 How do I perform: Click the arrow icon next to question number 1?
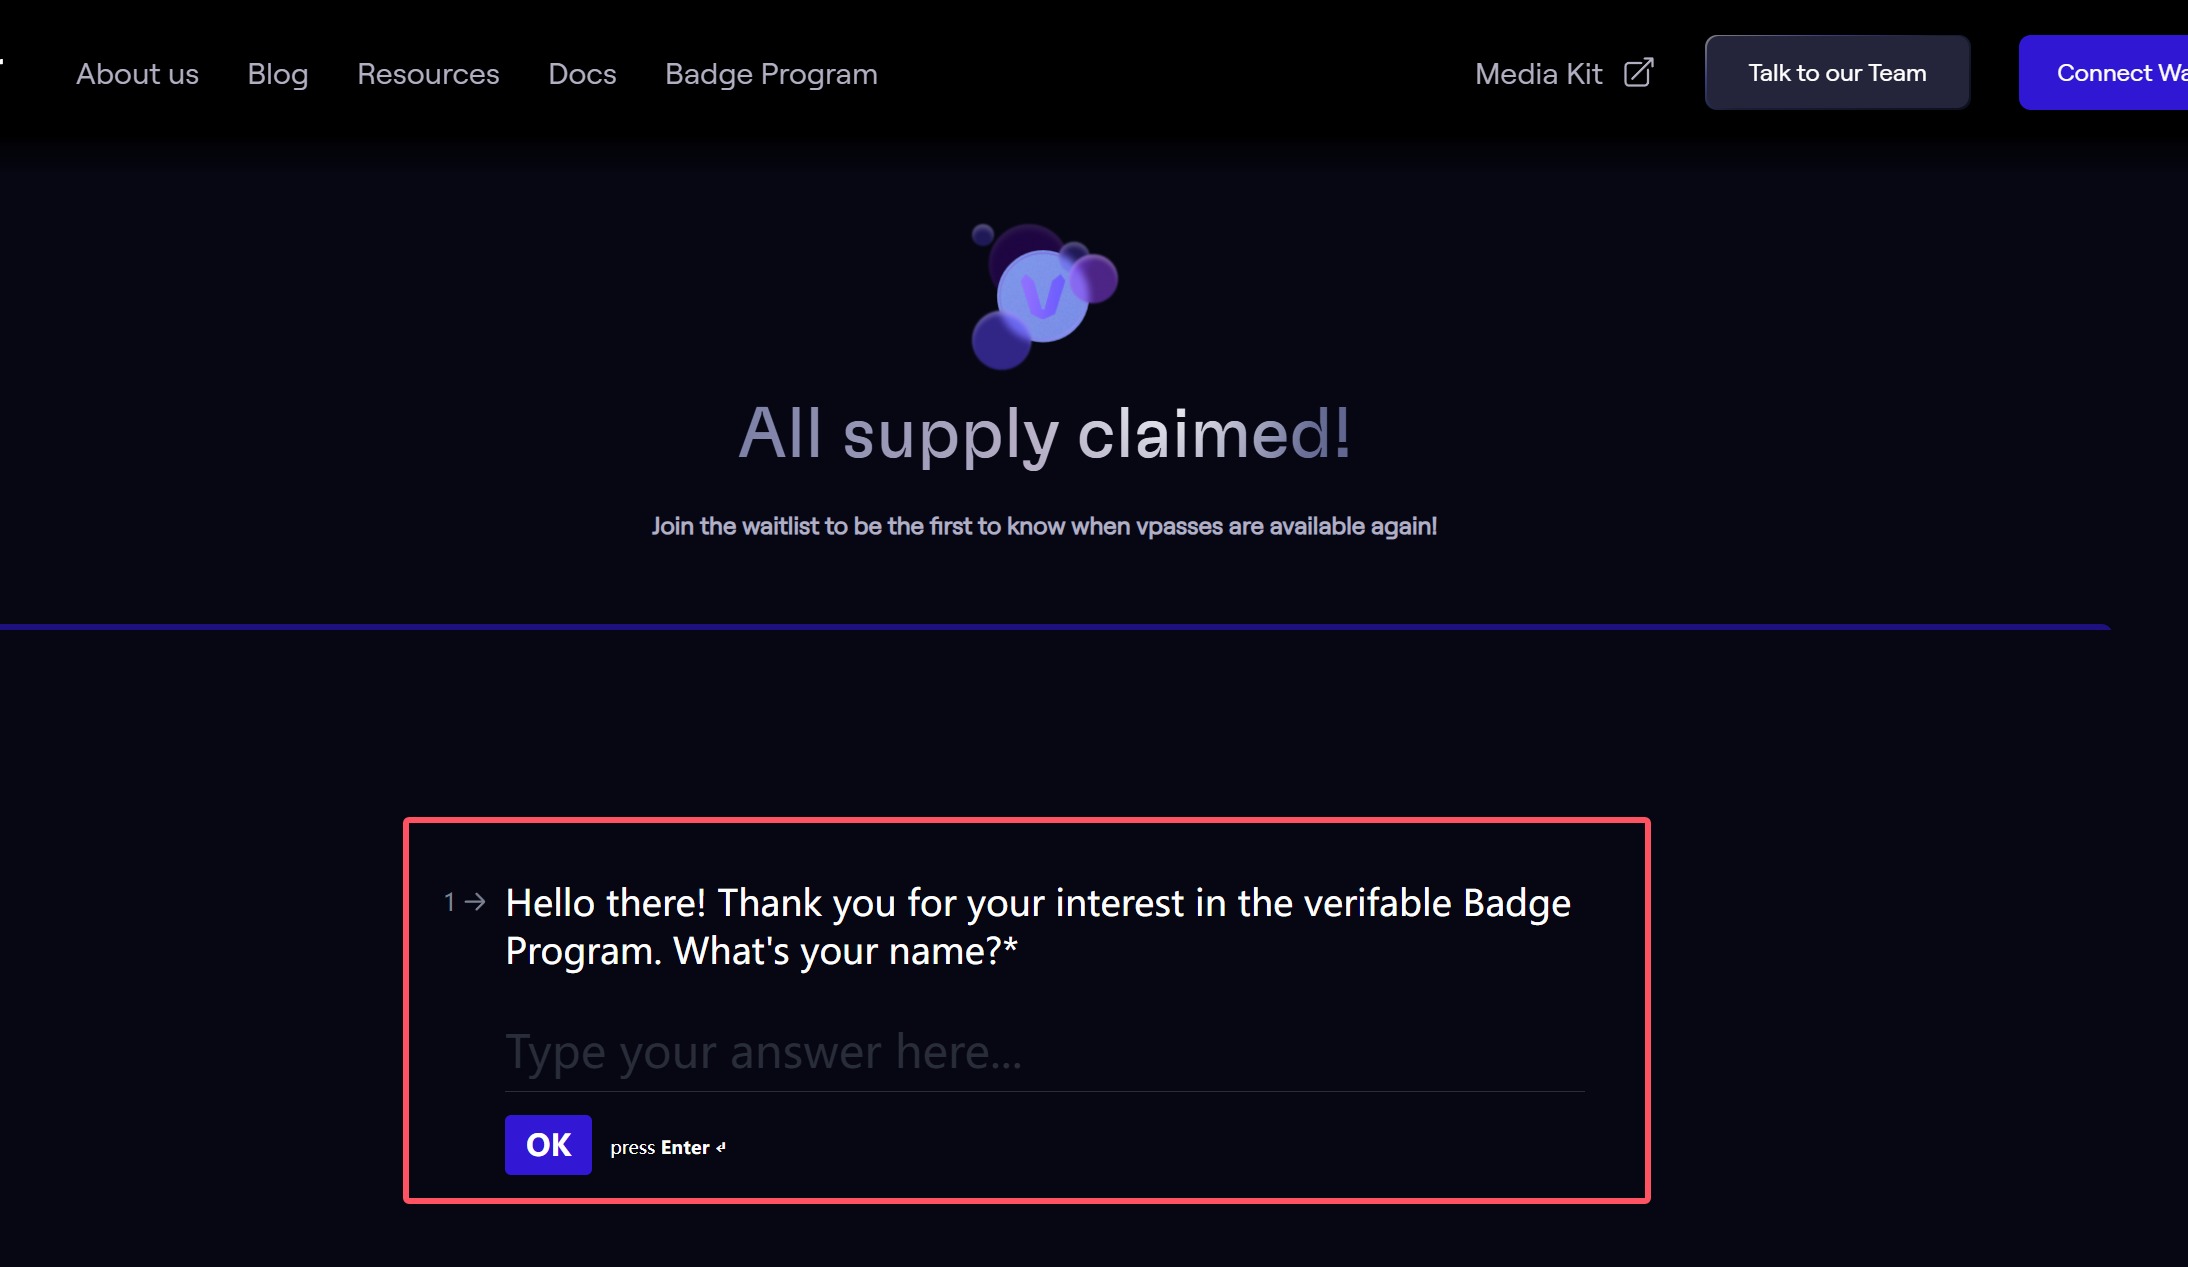point(476,902)
